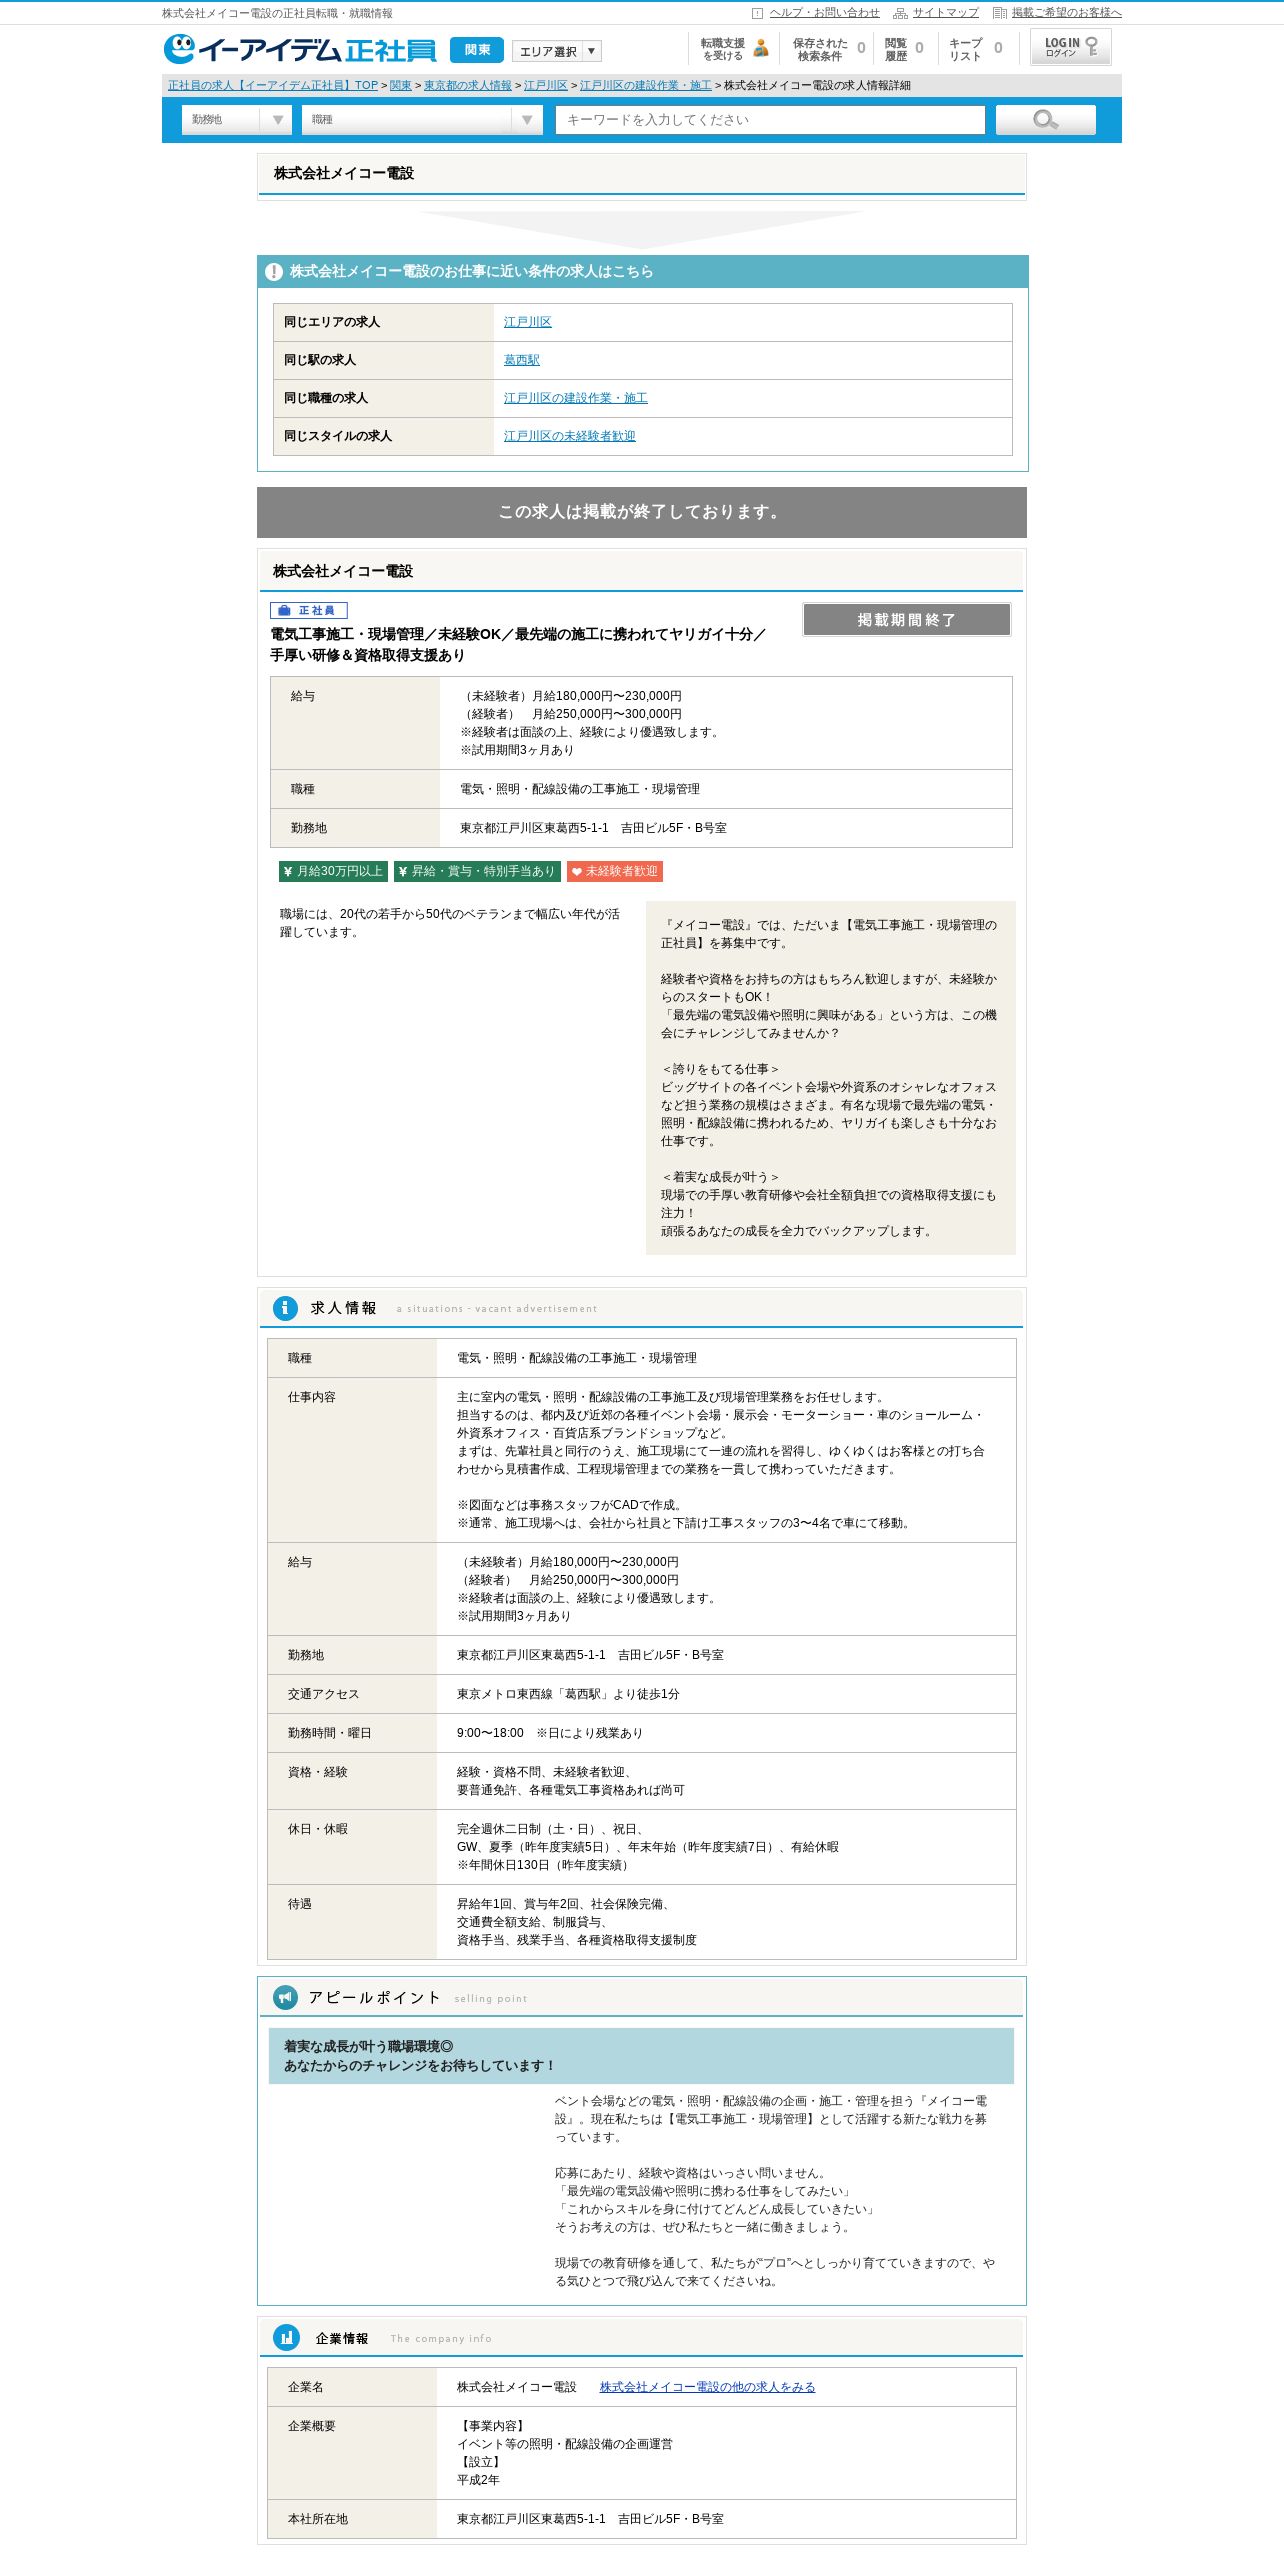The width and height of the screenshot is (1284, 2568).
Task: Click breadcrumb 関東
Action: tap(400, 86)
